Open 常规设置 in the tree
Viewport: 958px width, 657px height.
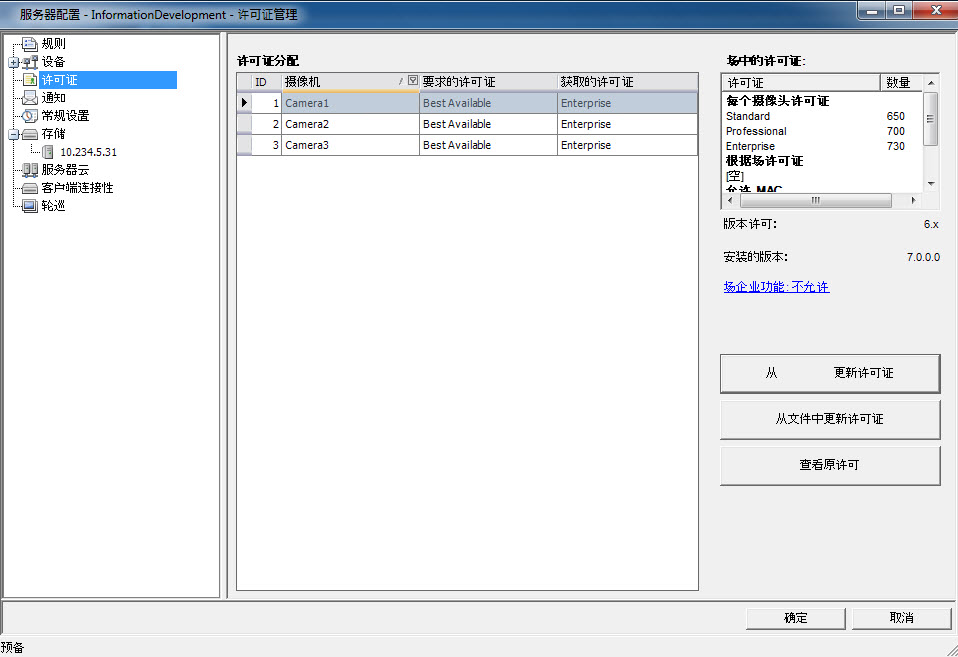coord(65,116)
